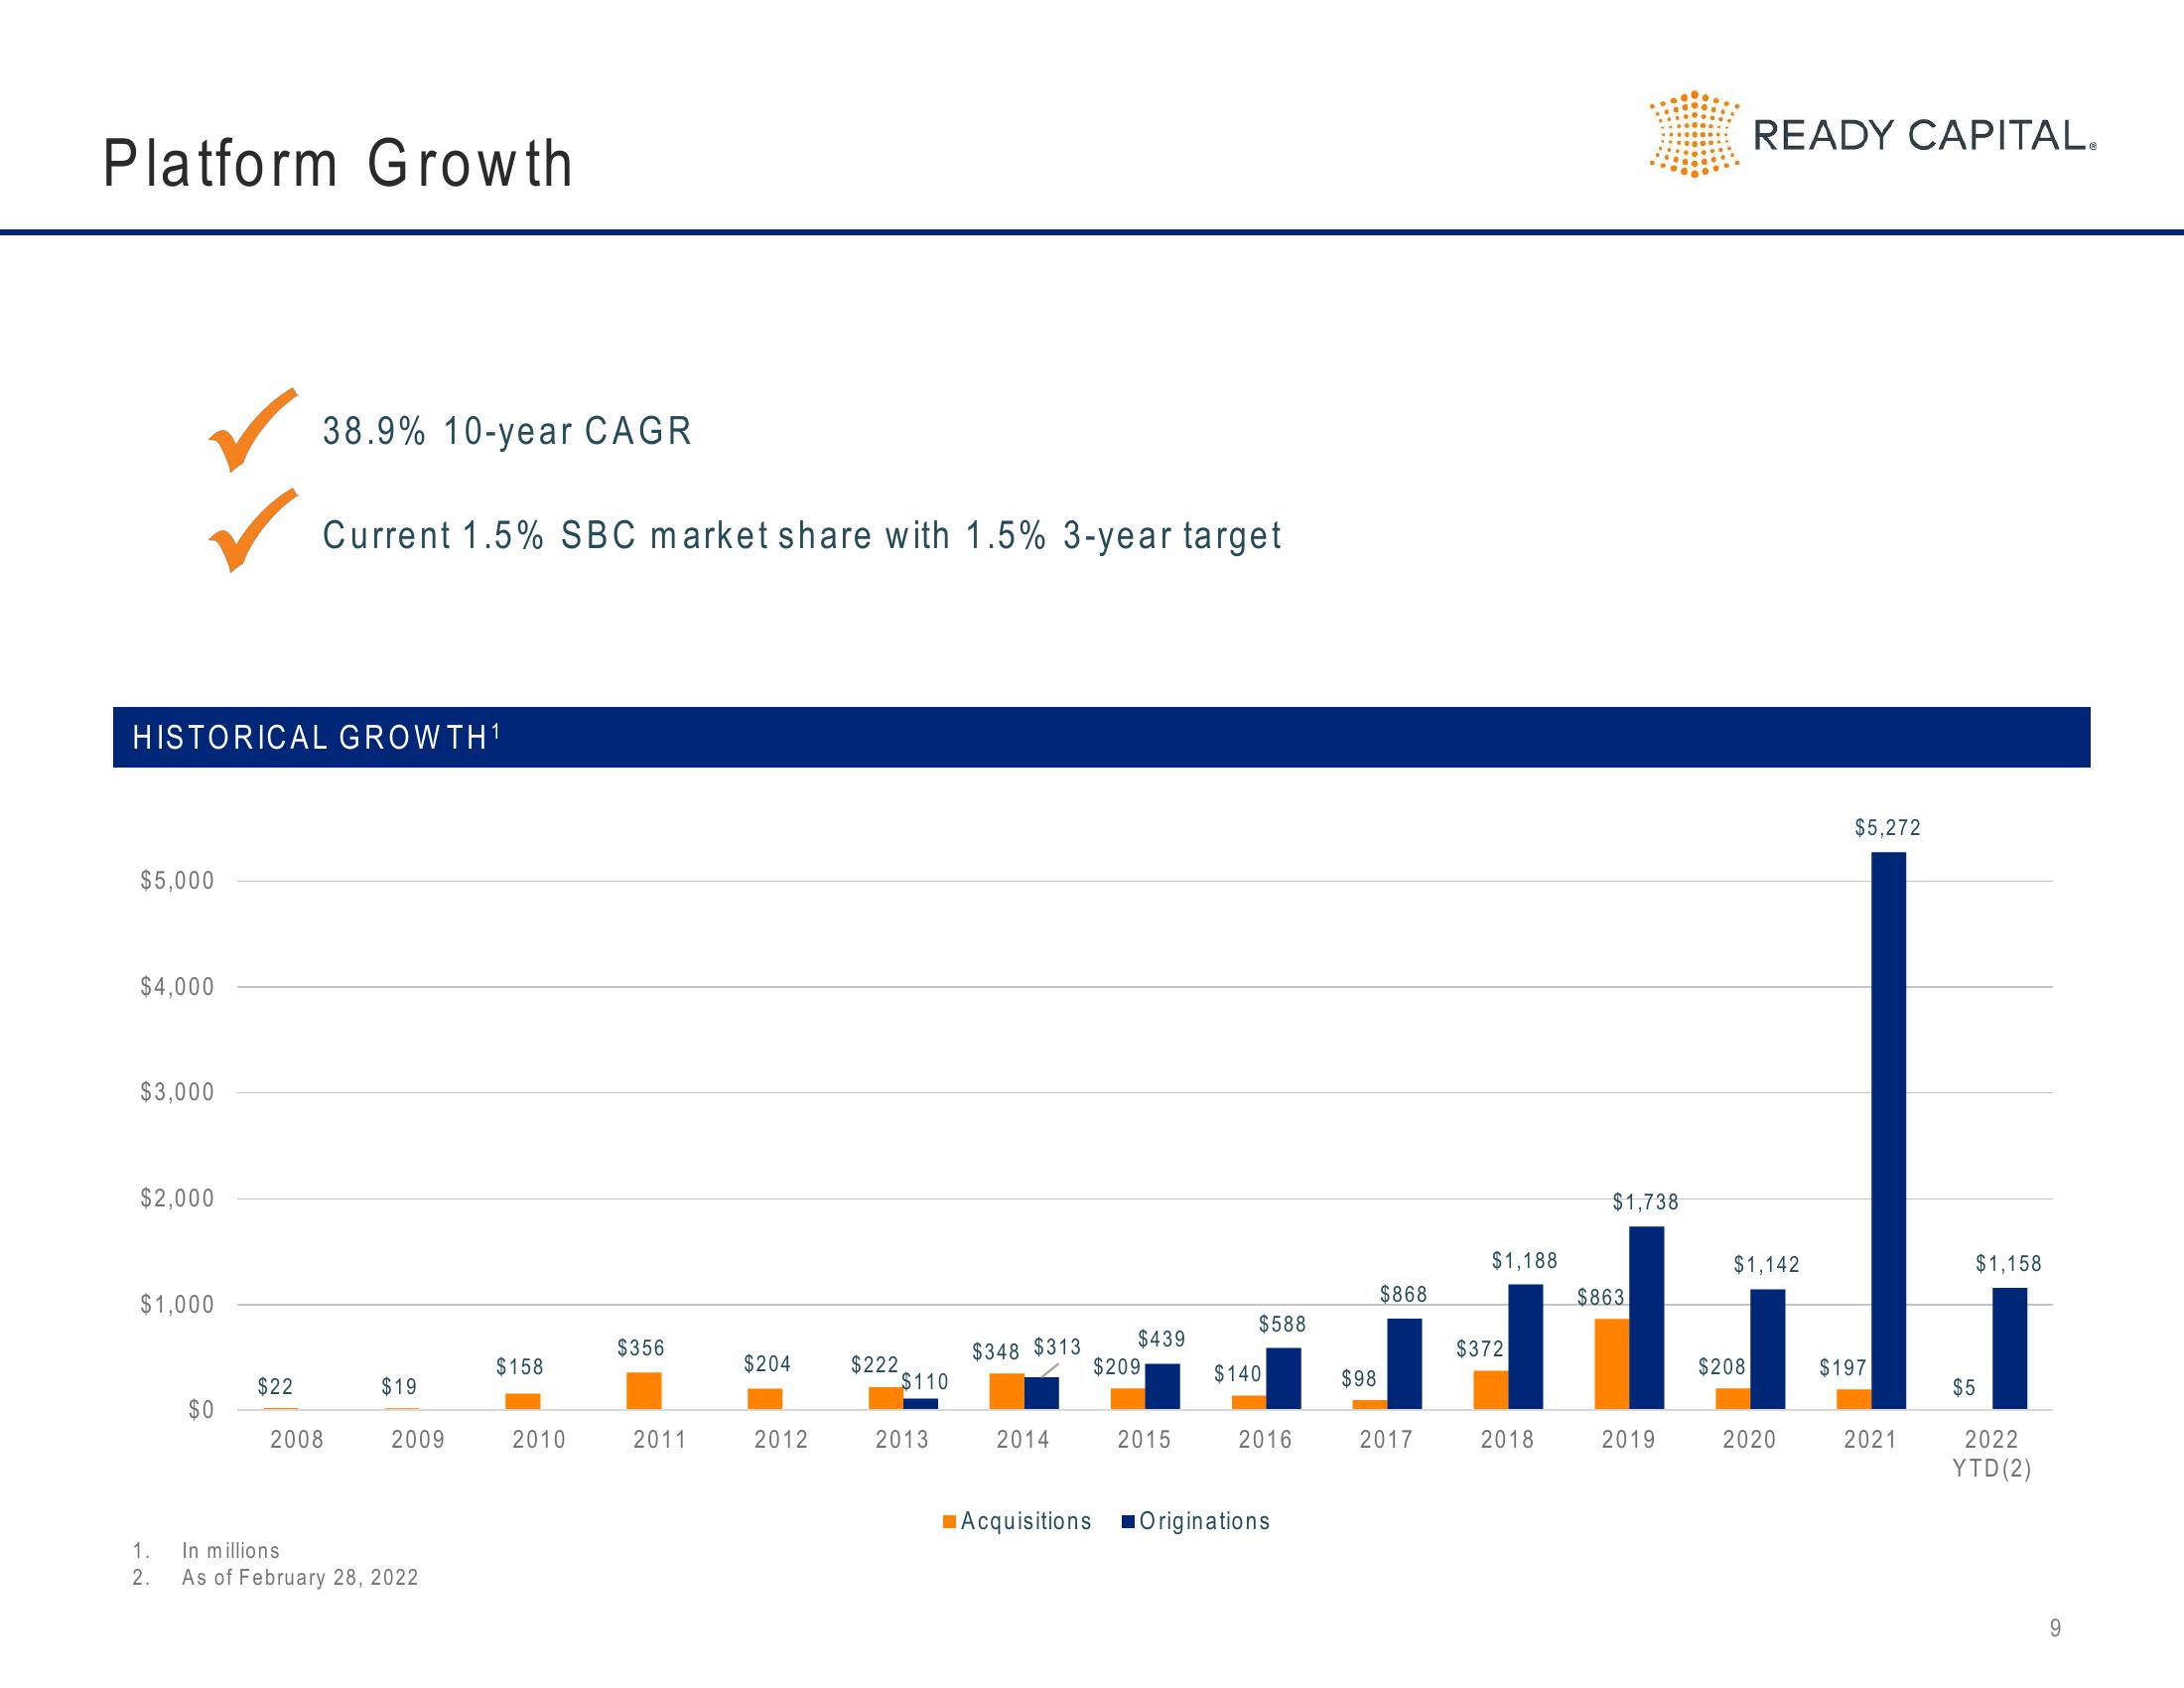Screen dimensions: 2184x1688
Task: Click the checkmark beside SBC market share
Action: [253, 530]
